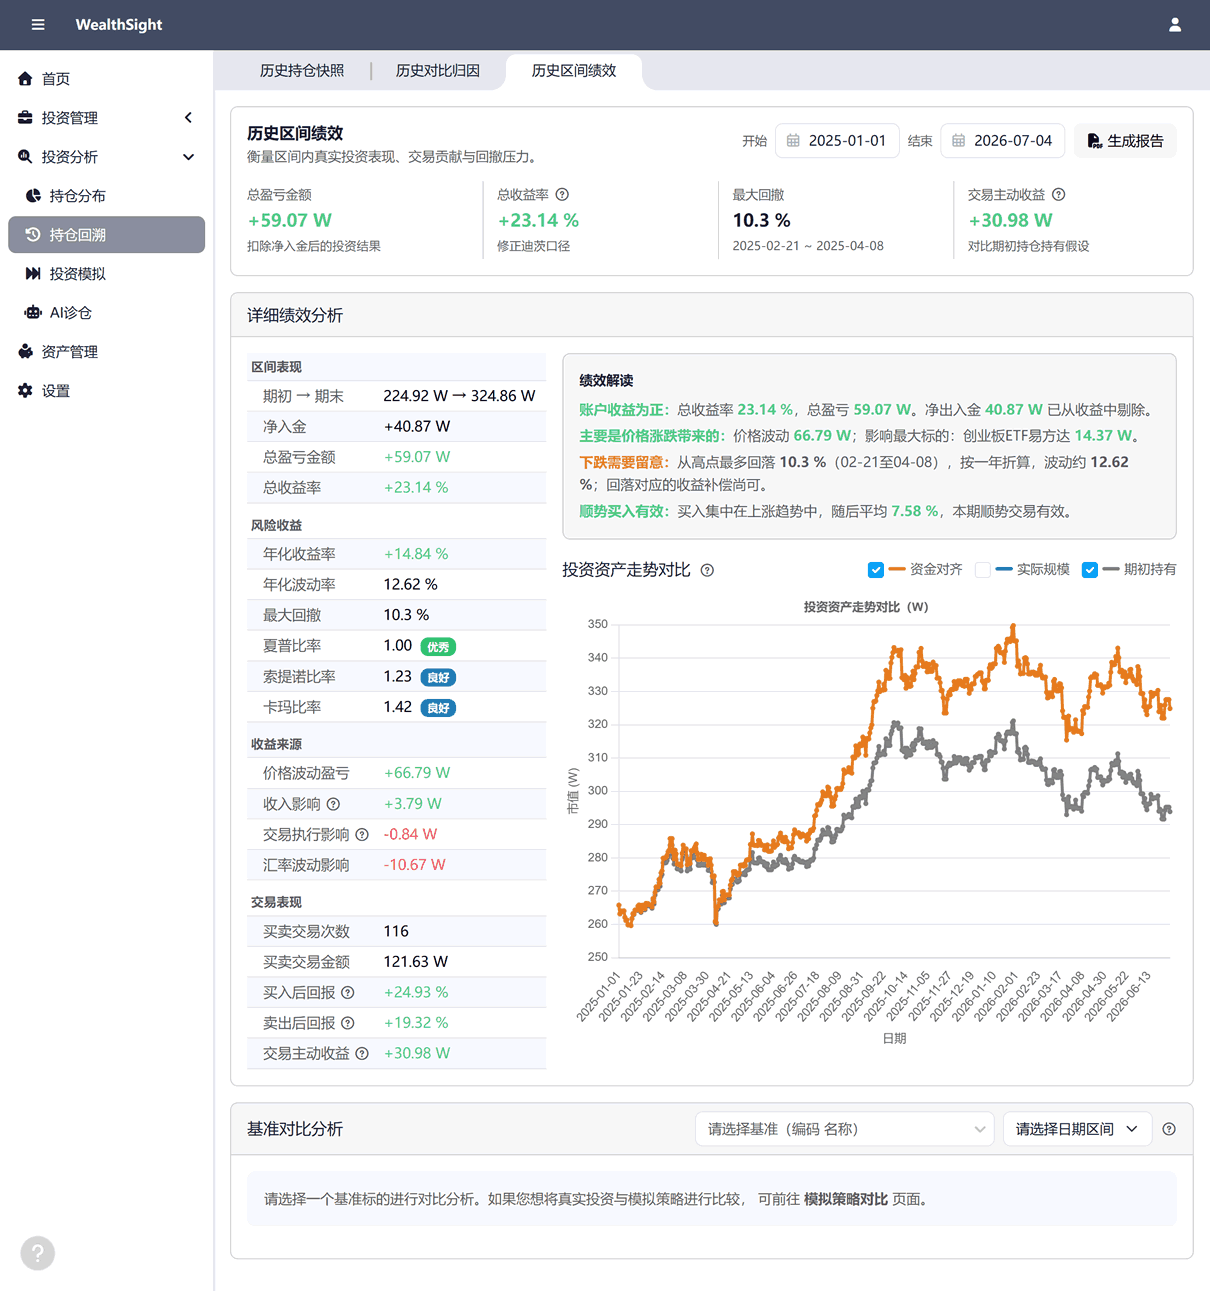The width and height of the screenshot is (1210, 1291).
Task: Click the +66.79 W 价格波动盈亏 value
Action: 417,773
